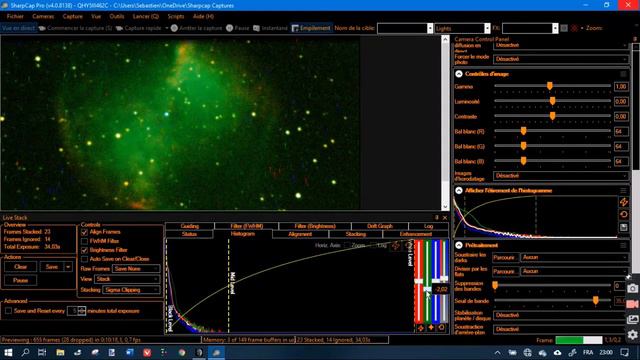Click Bal blanc (R) slider handle
This screenshot has height=360, width=640.
coord(523,131)
